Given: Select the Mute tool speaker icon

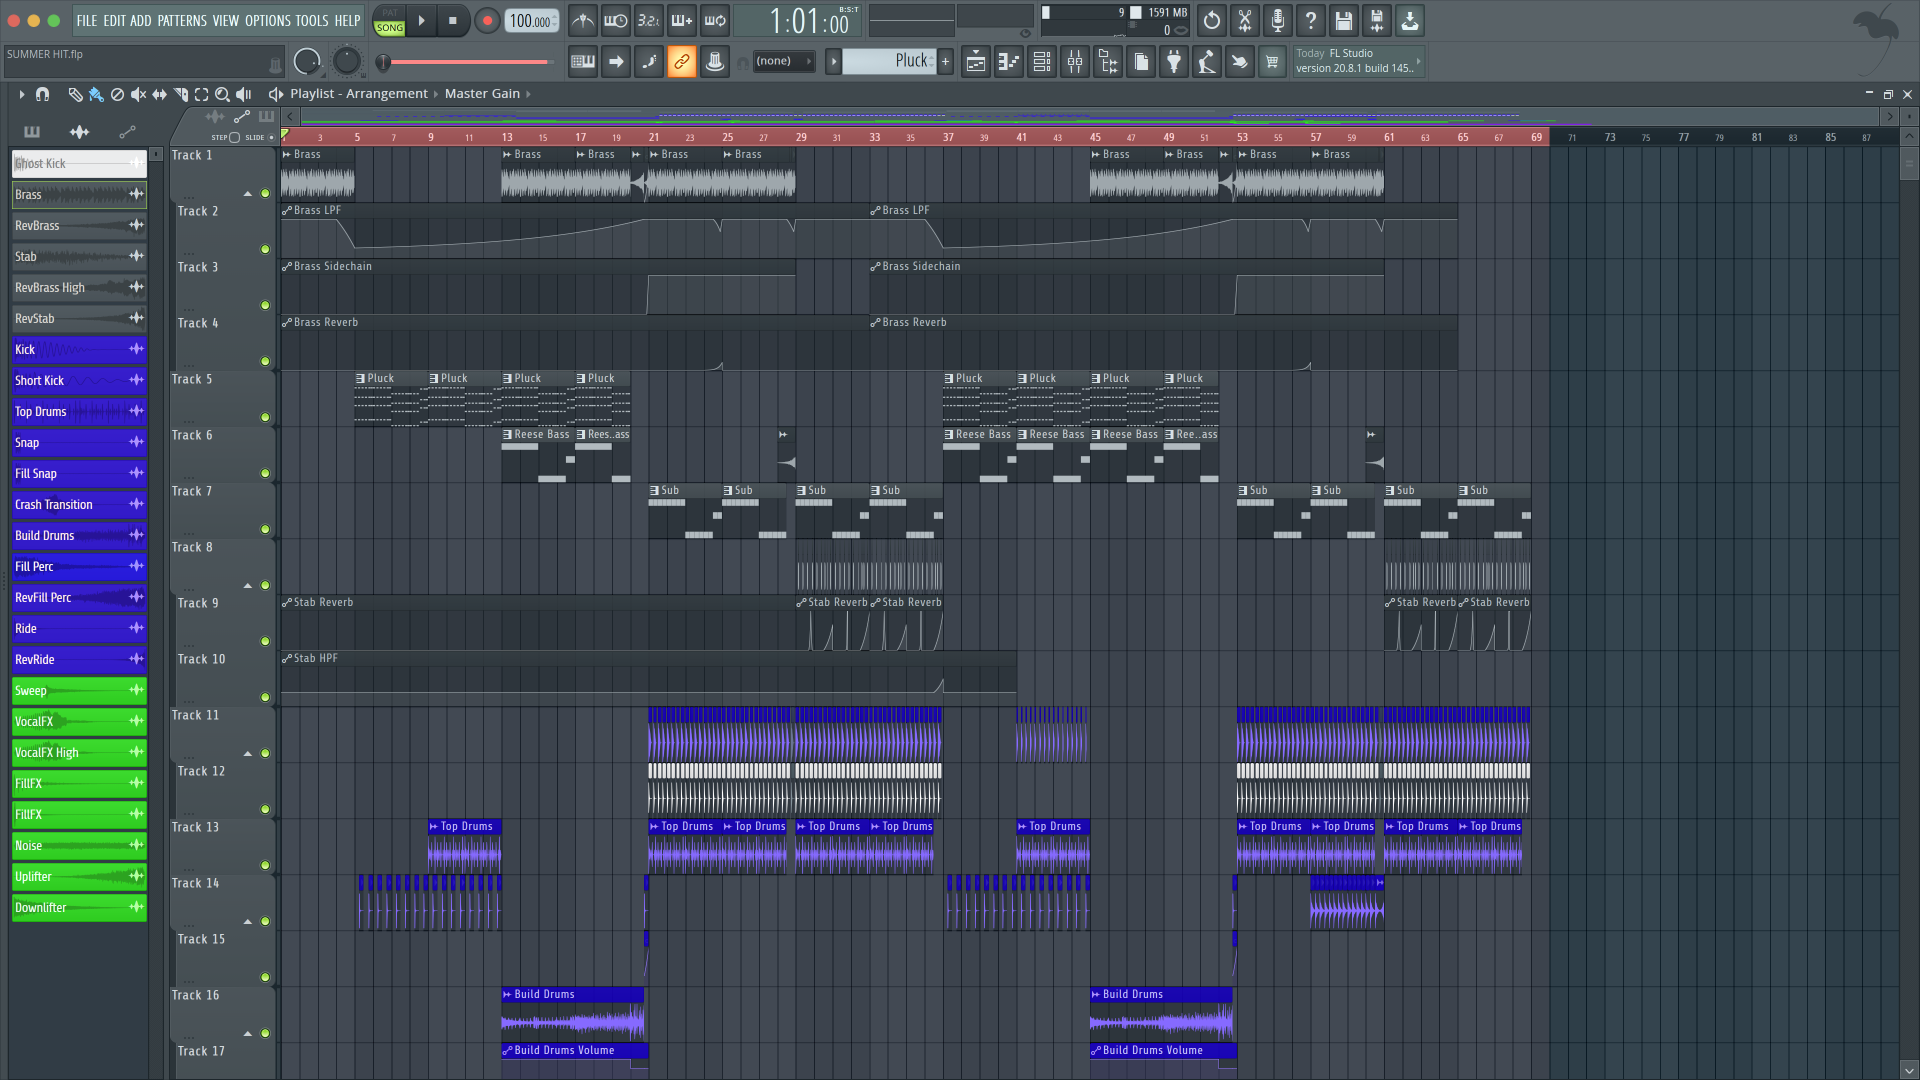Looking at the screenshot, I should point(138,94).
